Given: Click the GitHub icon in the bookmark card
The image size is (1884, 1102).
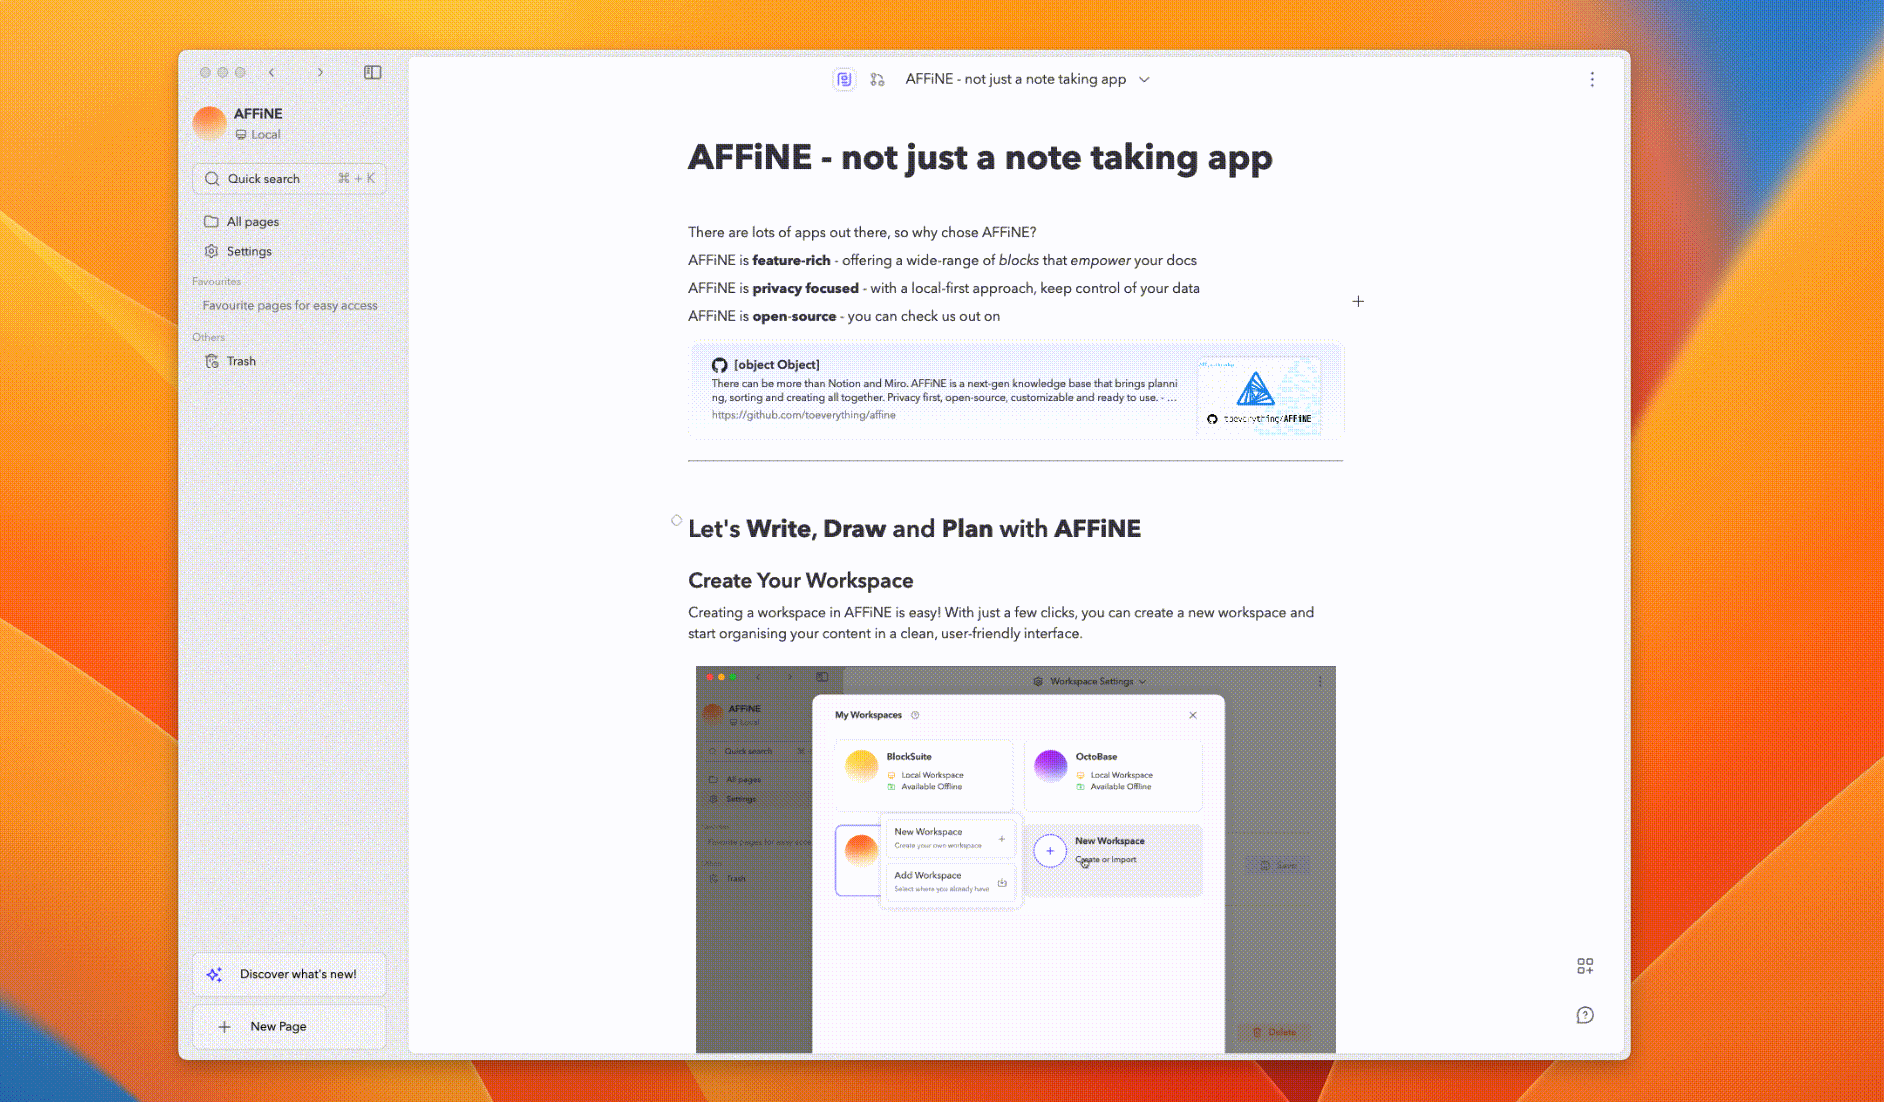Looking at the screenshot, I should 719,365.
